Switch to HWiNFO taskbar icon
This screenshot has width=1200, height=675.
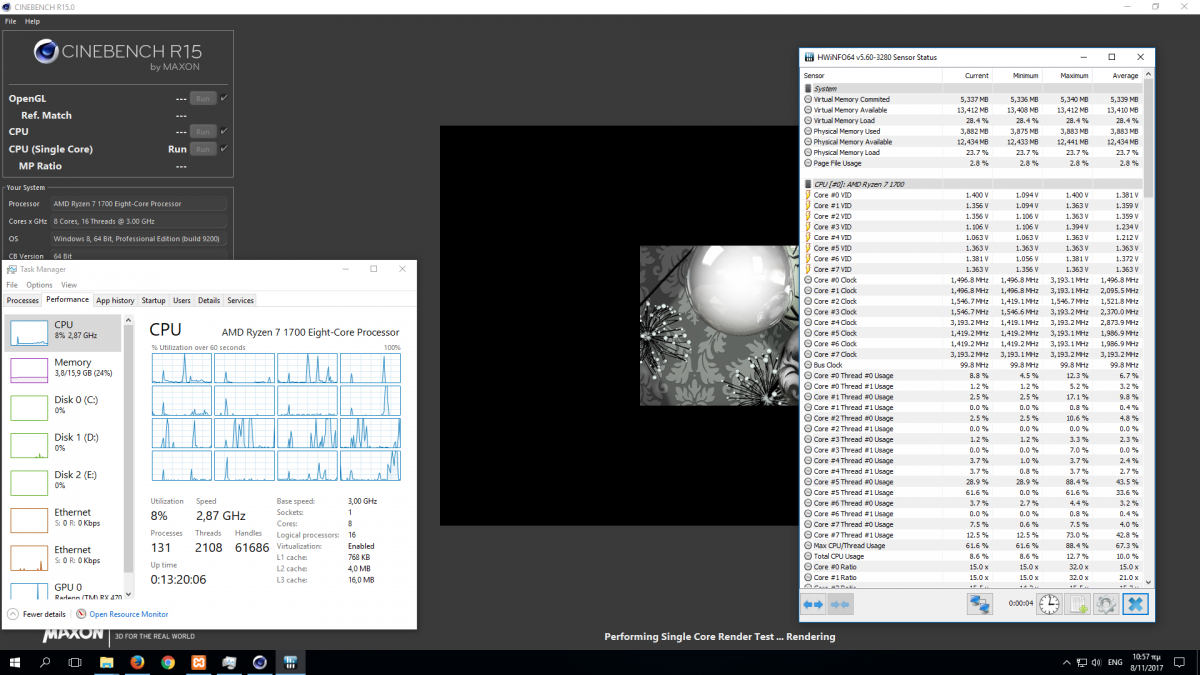[x=291, y=662]
